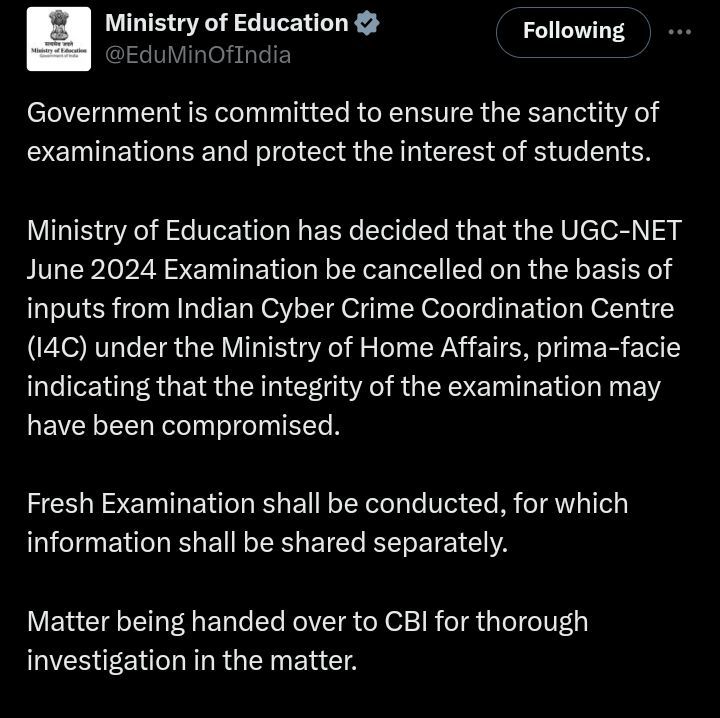The image size is (720, 718).
Task: Click the word compromised ending the second paragraph
Action: pyautogui.click(x=251, y=426)
